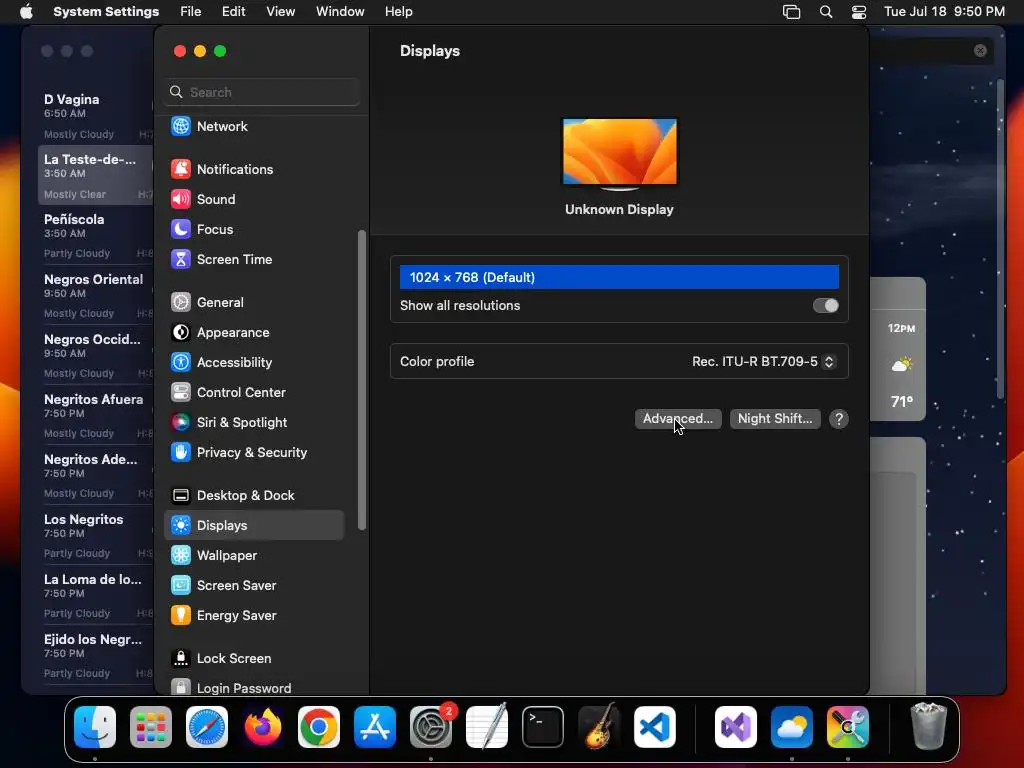1024x768 pixels.
Task: Open Visual Studio from the Dock
Action: click(x=736, y=727)
